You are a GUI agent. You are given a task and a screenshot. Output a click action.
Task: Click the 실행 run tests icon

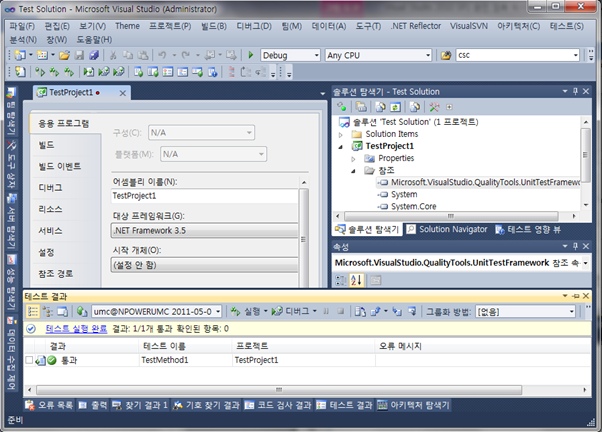(235, 311)
